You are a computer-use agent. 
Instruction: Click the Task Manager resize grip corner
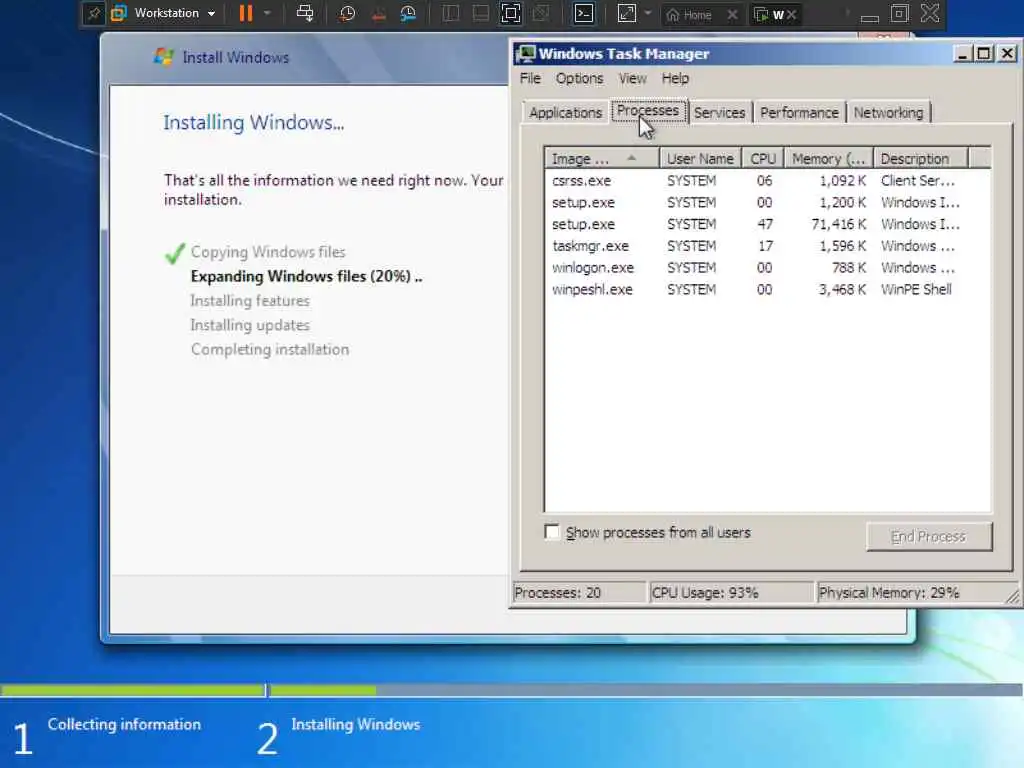click(1012, 596)
